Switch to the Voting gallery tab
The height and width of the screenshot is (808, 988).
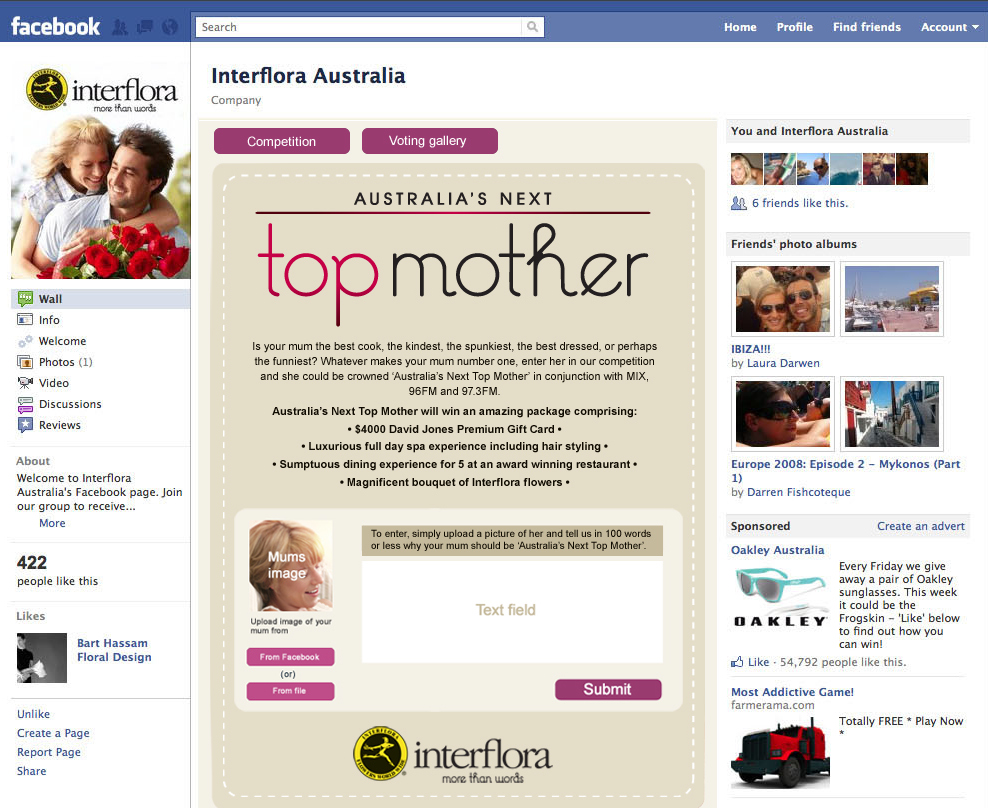tap(430, 141)
